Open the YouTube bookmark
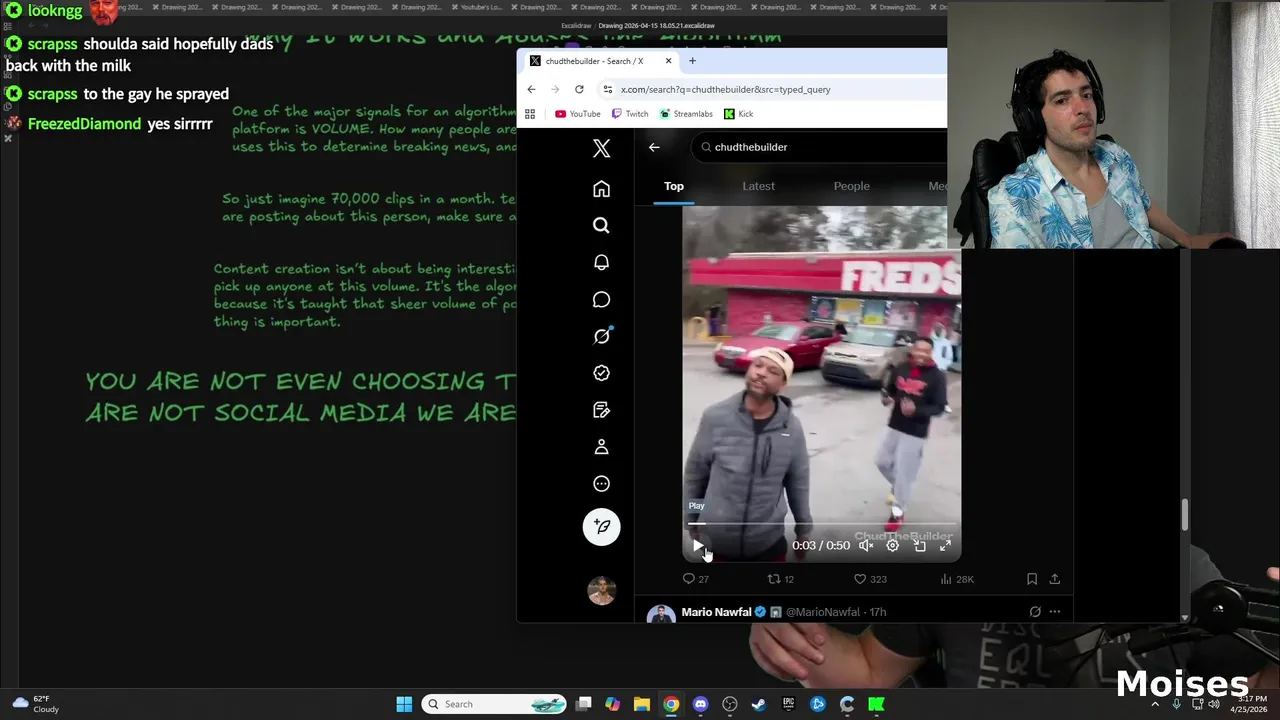1280x720 pixels. [x=578, y=114]
